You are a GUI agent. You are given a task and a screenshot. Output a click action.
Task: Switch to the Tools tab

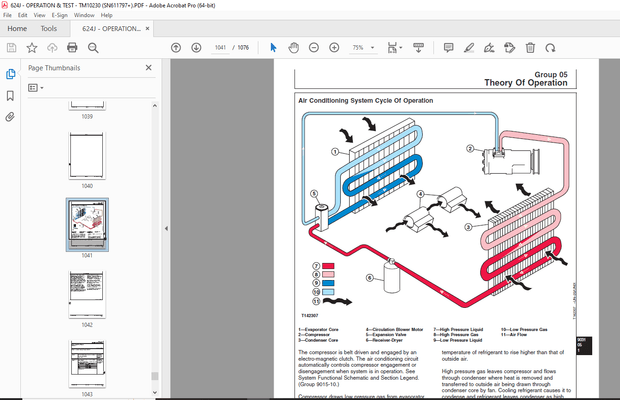(49, 28)
